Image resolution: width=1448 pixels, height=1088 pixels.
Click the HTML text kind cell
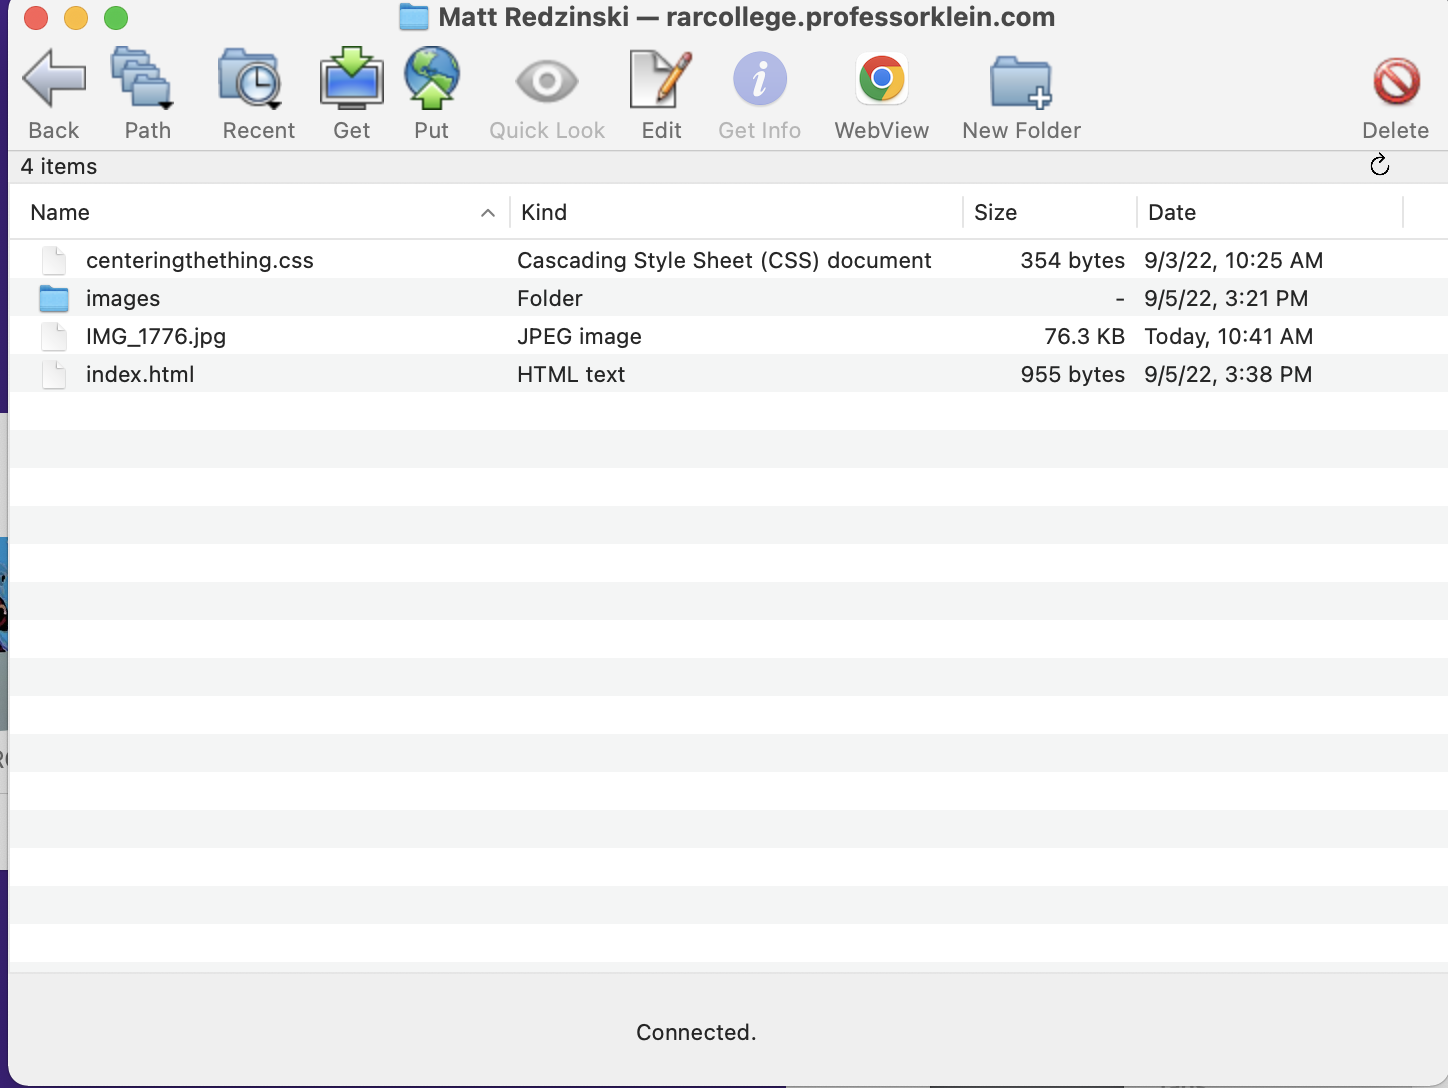[571, 374]
